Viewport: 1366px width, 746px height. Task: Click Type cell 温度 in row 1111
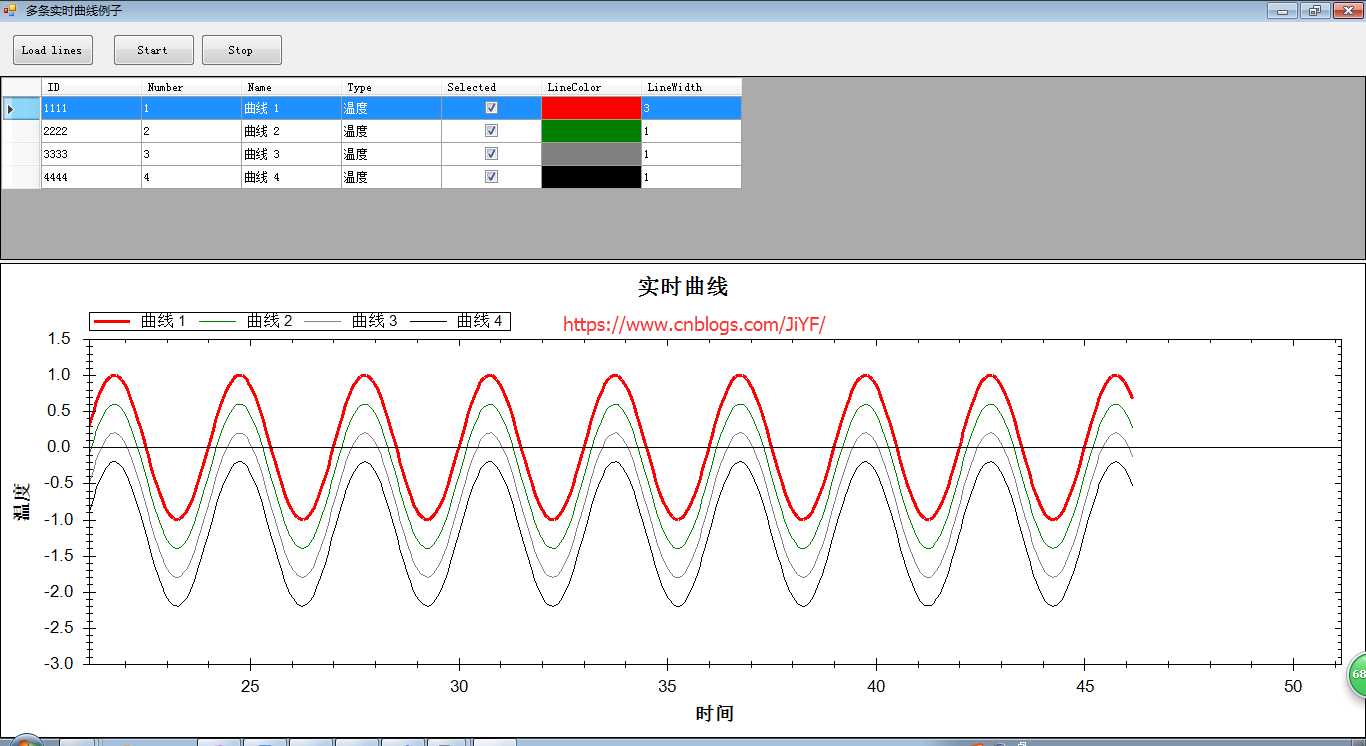pyautogui.click(x=391, y=108)
